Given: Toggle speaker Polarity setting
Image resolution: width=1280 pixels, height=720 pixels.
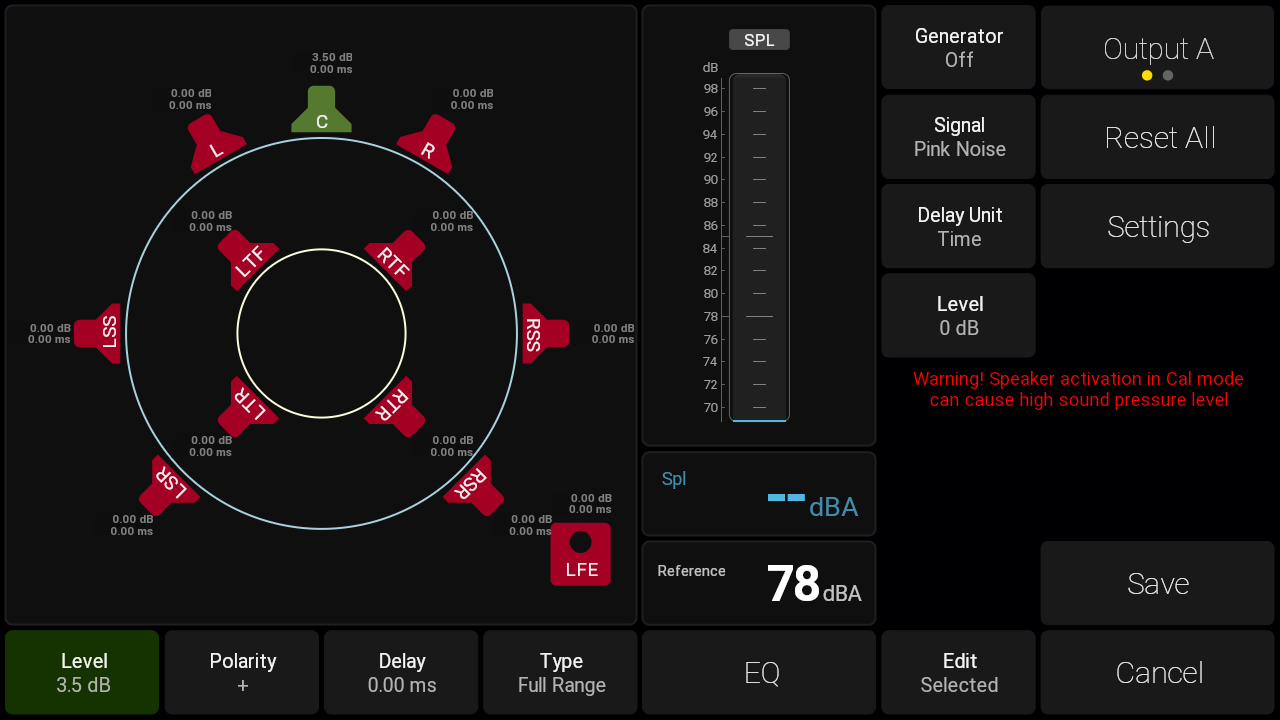Looking at the screenshot, I should (x=242, y=672).
